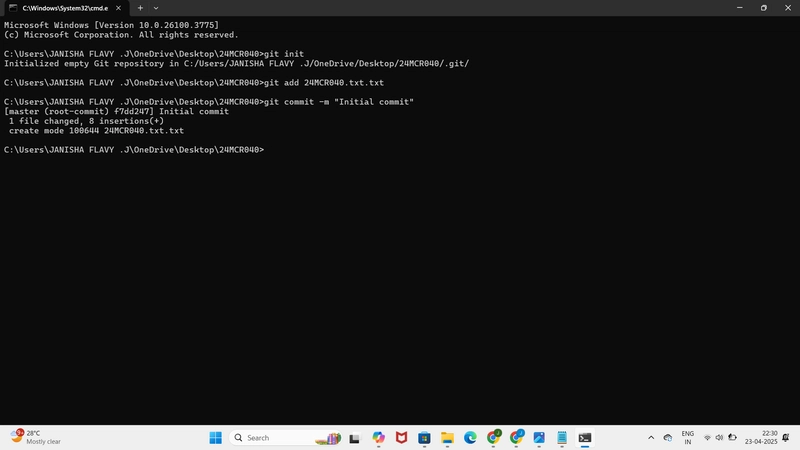Viewport: 800px width, 450px height.
Task: Open the Wi-Fi network flyout
Action: point(707,438)
